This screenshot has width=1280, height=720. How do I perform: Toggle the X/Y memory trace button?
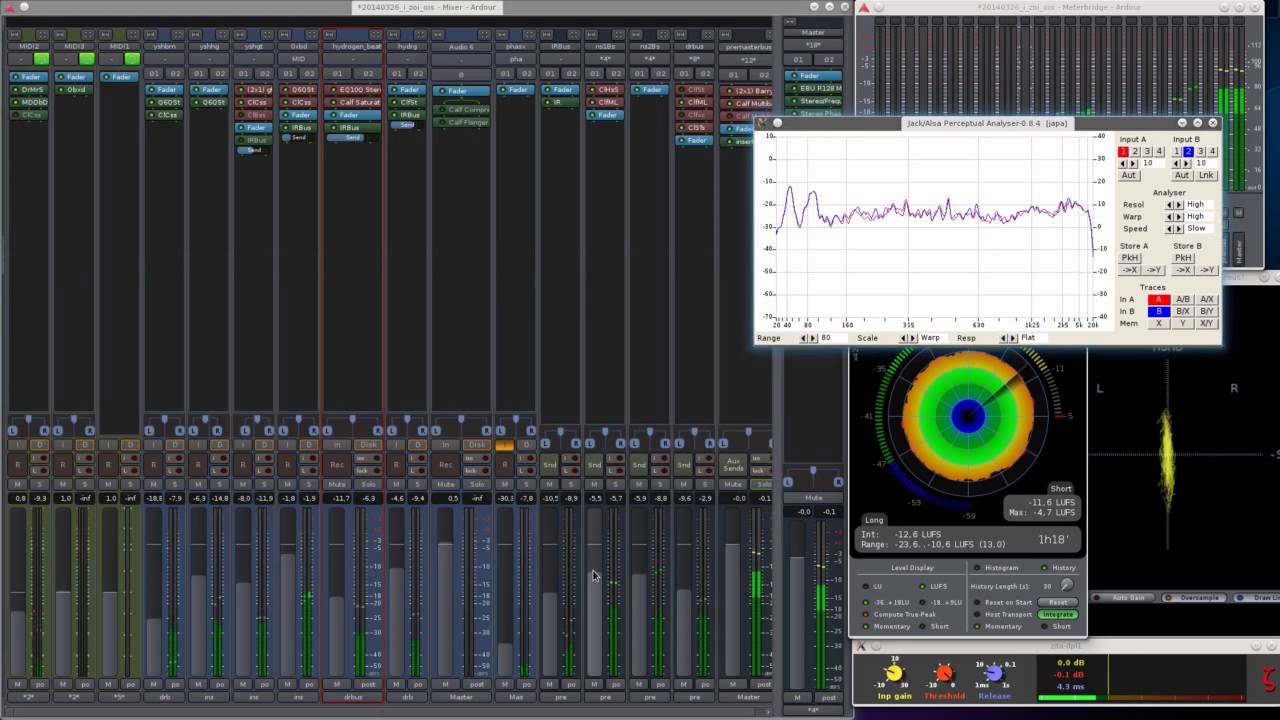tap(1207, 323)
